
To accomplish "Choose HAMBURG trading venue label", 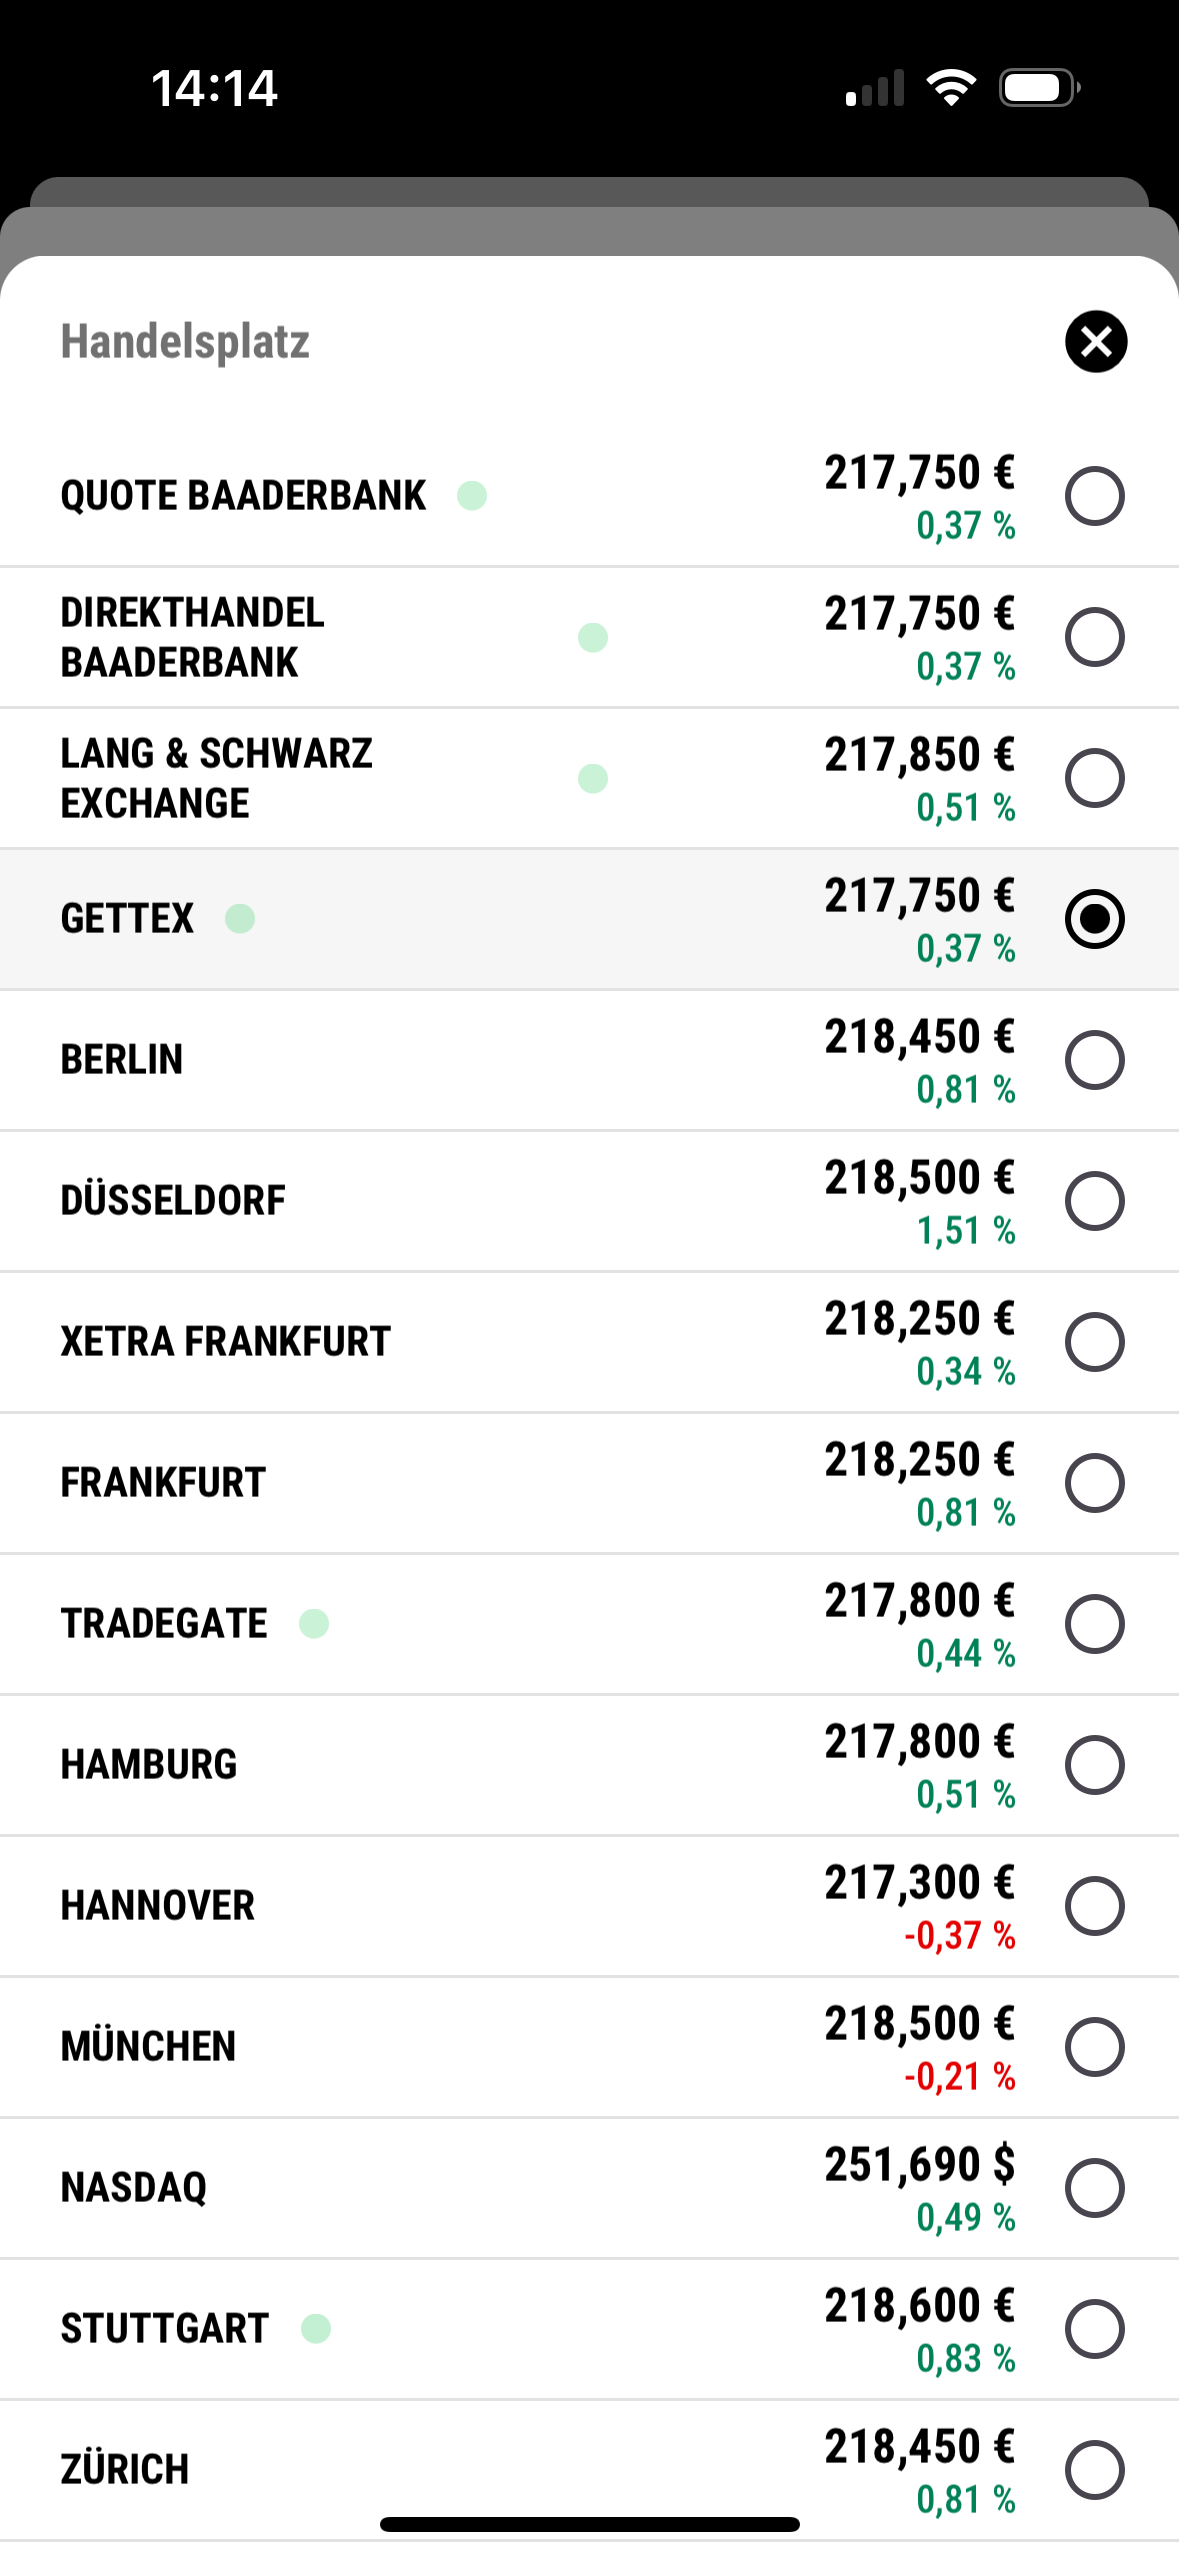I will tap(149, 1764).
